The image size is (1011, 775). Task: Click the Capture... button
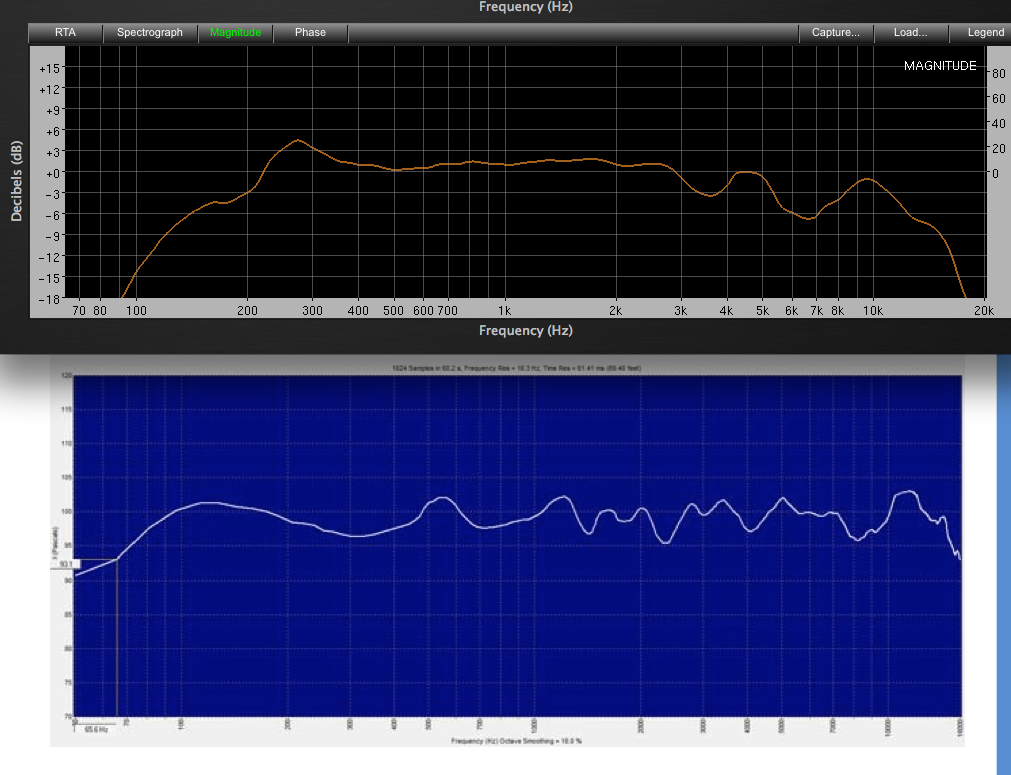[836, 33]
